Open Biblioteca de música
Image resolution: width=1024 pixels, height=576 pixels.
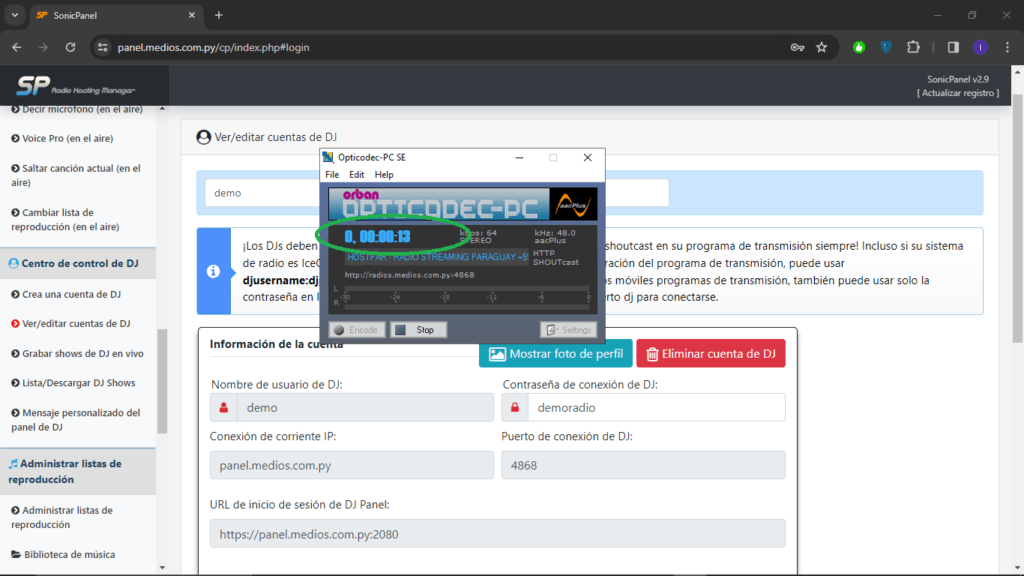point(63,554)
